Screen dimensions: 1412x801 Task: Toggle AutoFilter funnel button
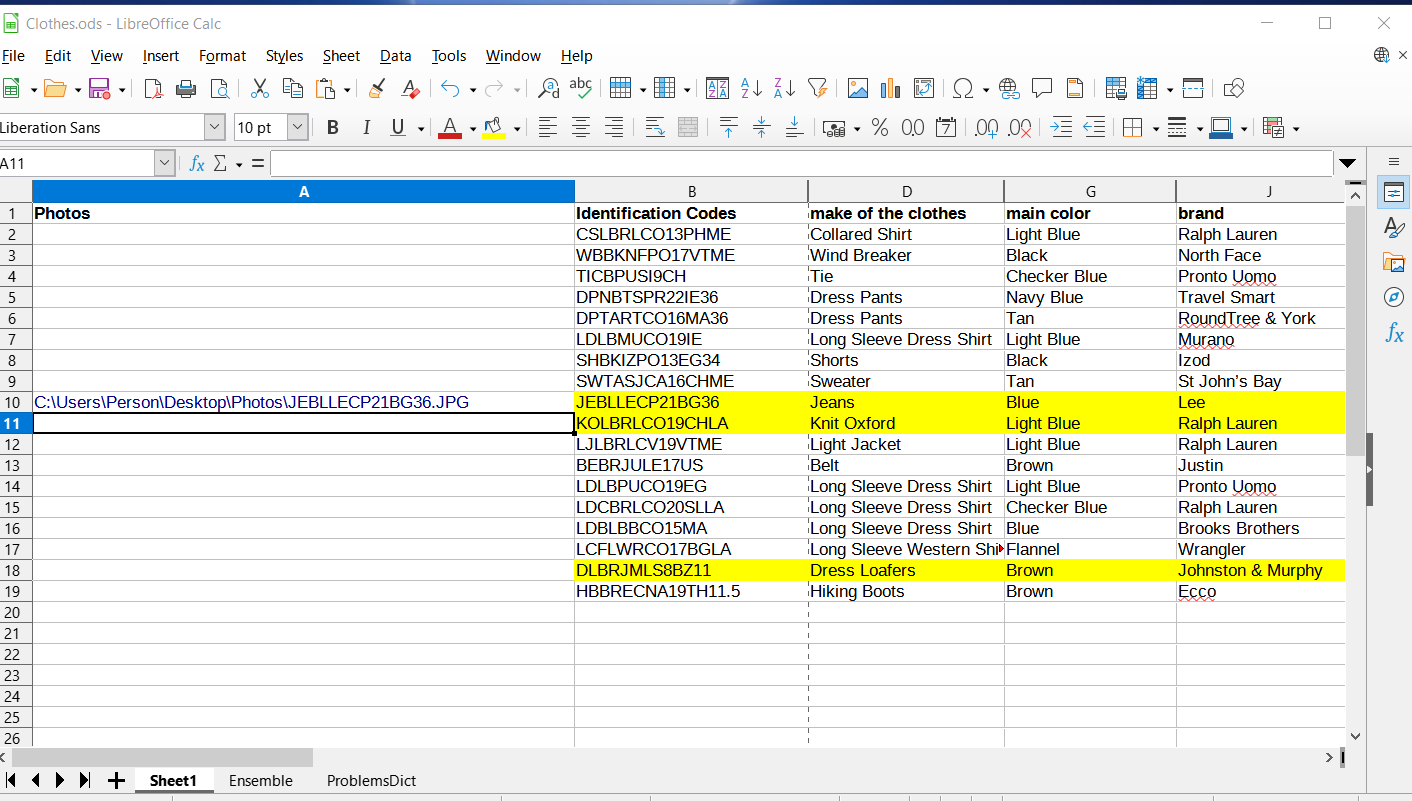point(817,88)
